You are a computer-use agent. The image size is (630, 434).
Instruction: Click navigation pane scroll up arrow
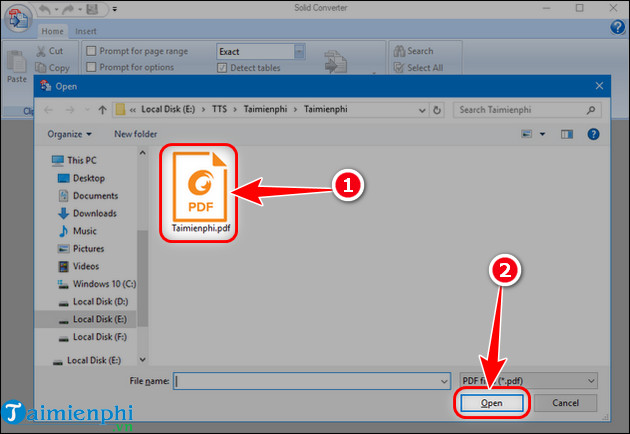[143, 153]
